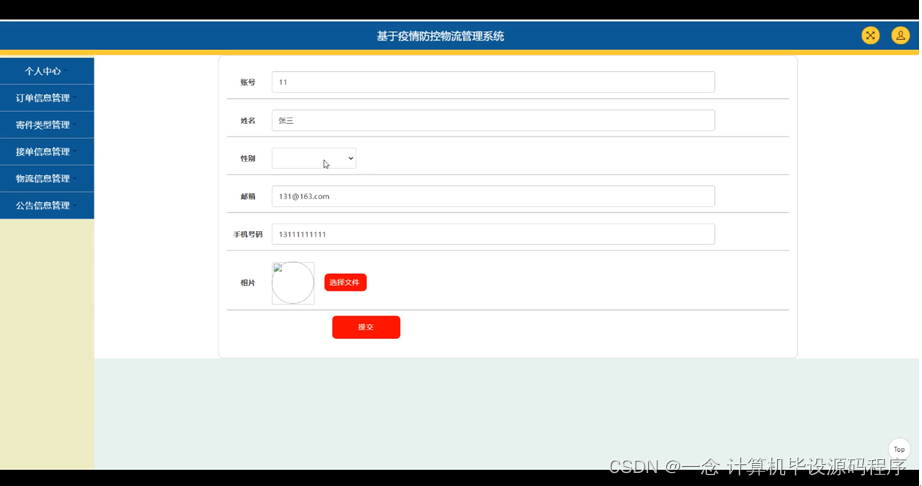Open 寄件类型管理 sidebar menu
922x486 pixels.
point(47,125)
